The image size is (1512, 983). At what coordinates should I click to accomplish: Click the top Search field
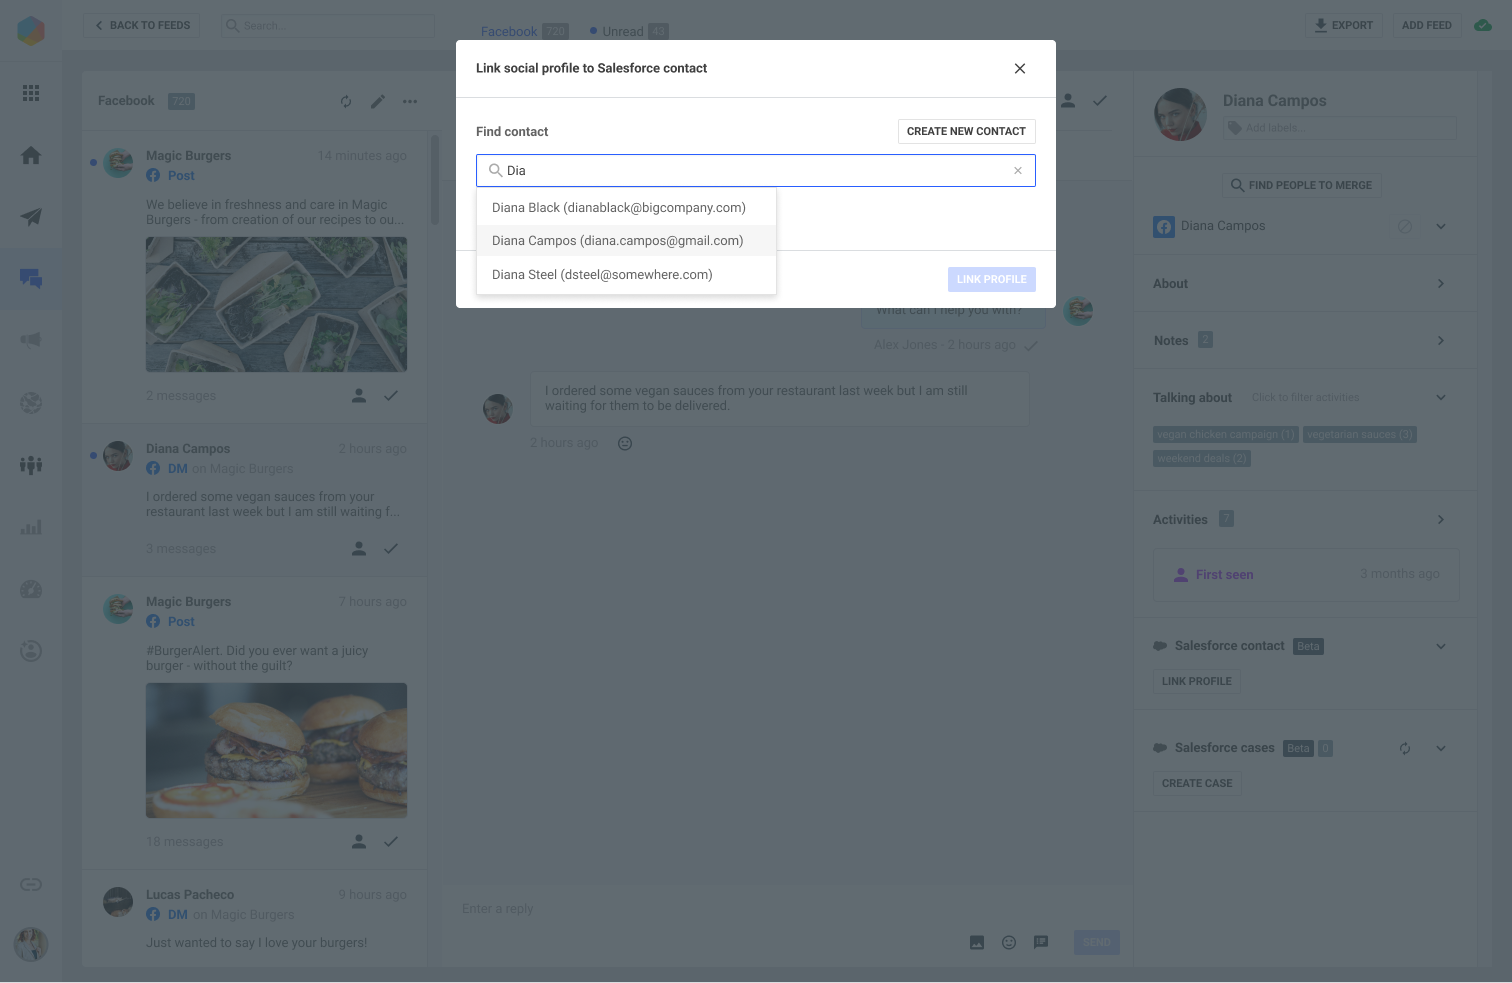pos(328,26)
